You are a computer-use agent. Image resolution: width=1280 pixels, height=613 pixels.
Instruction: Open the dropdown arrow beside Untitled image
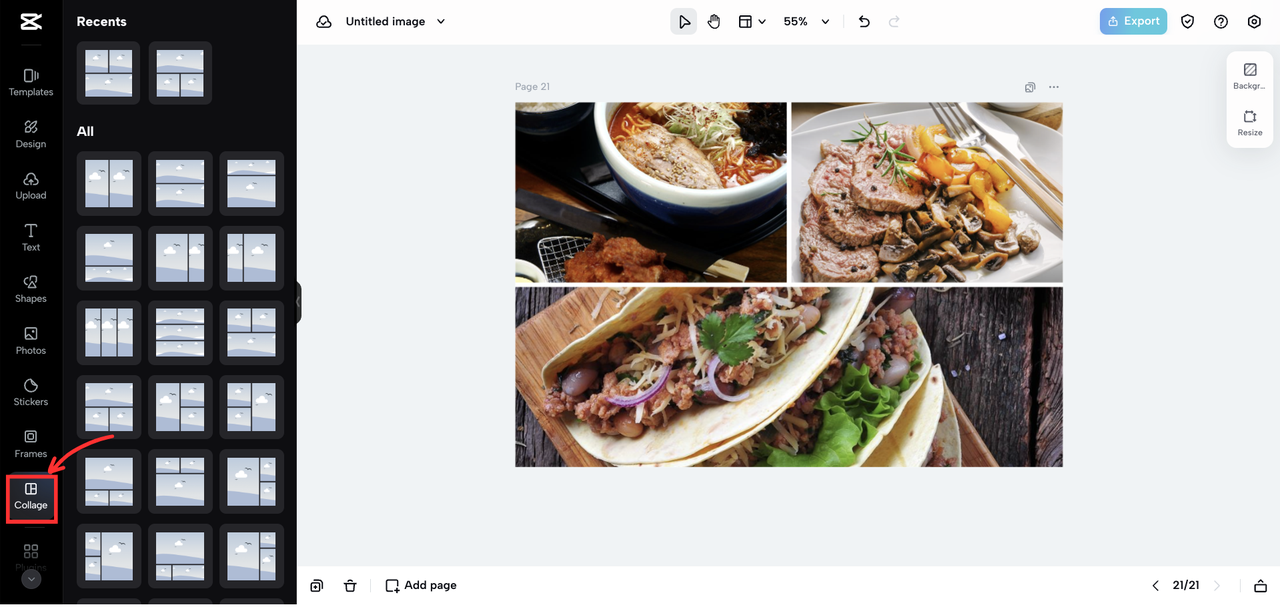click(441, 21)
